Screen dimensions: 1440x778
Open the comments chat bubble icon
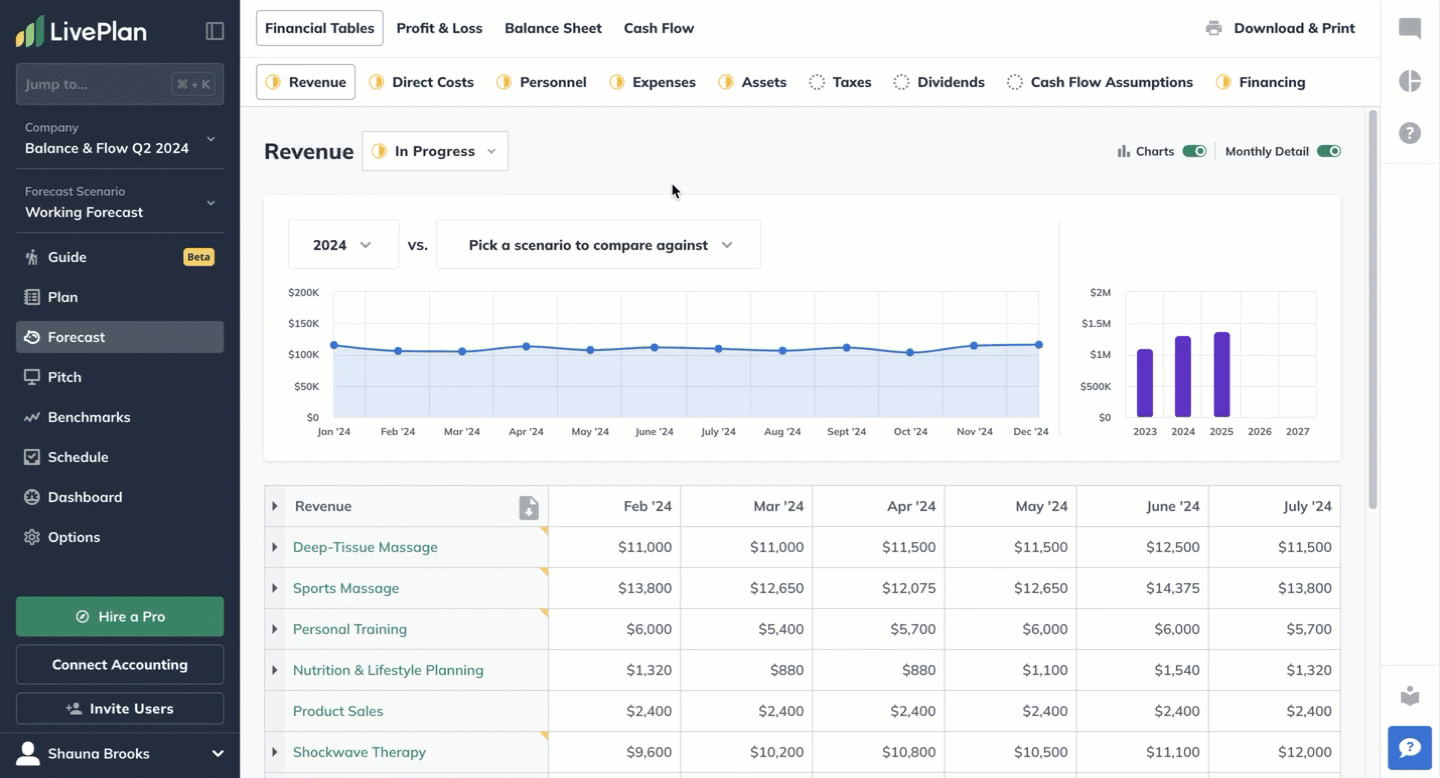[1410, 28]
